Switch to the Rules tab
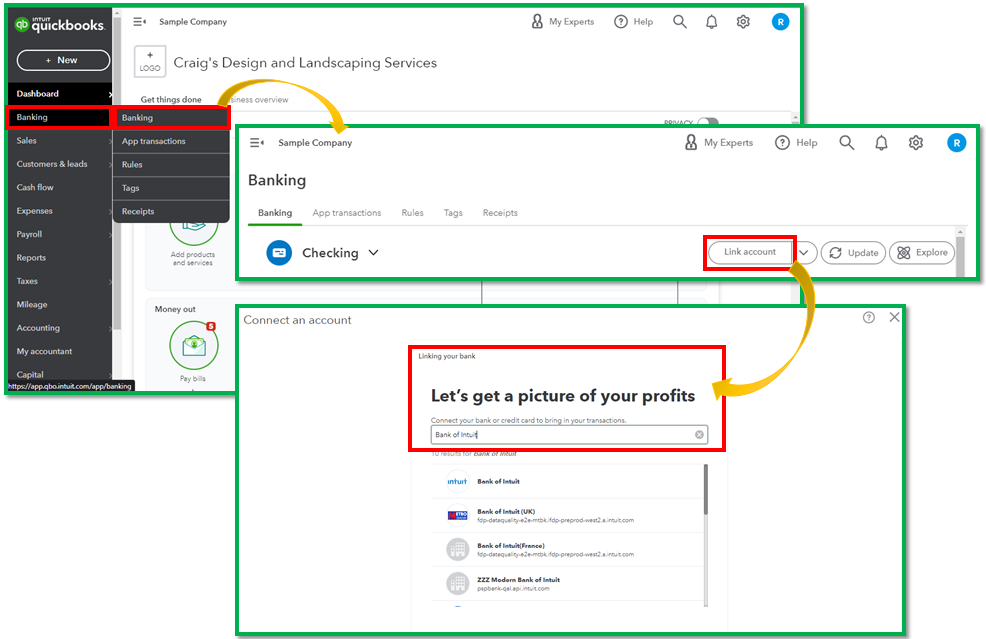The height and width of the screenshot is (639, 986). [x=413, y=213]
